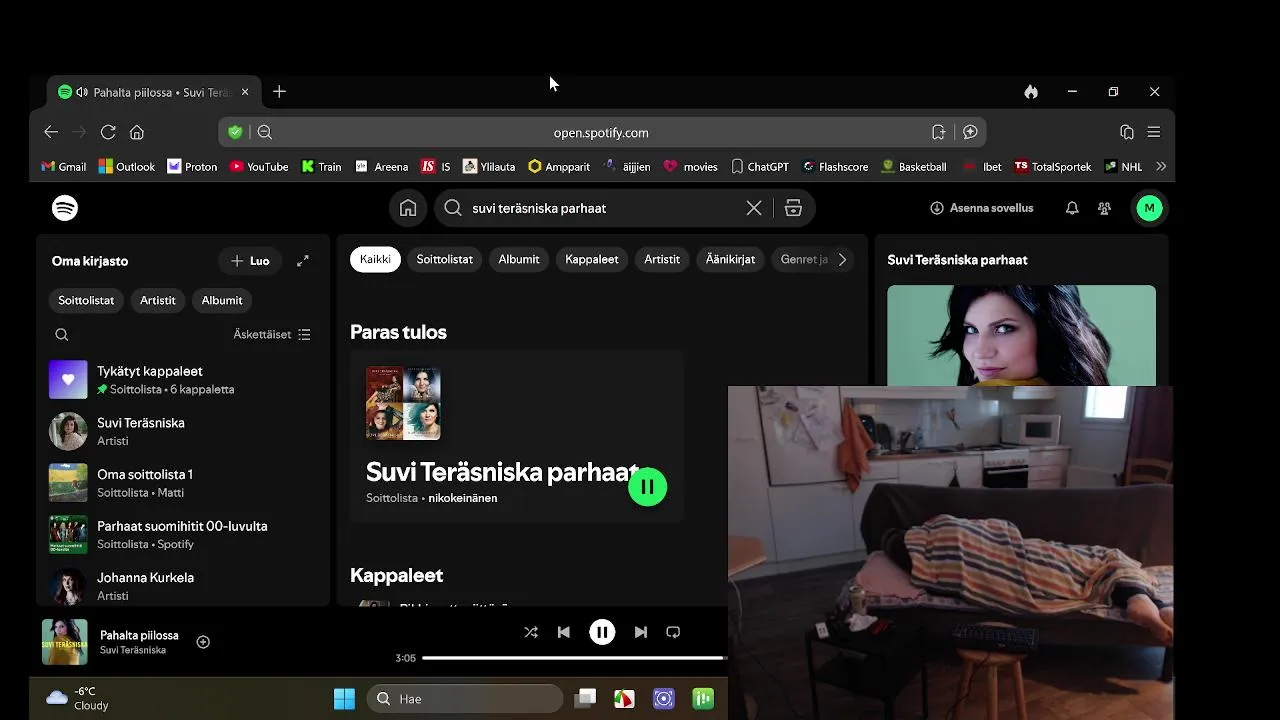The width and height of the screenshot is (1280, 720).
Task: Click the Asenna sovellus install link
Action: point(981,208)
